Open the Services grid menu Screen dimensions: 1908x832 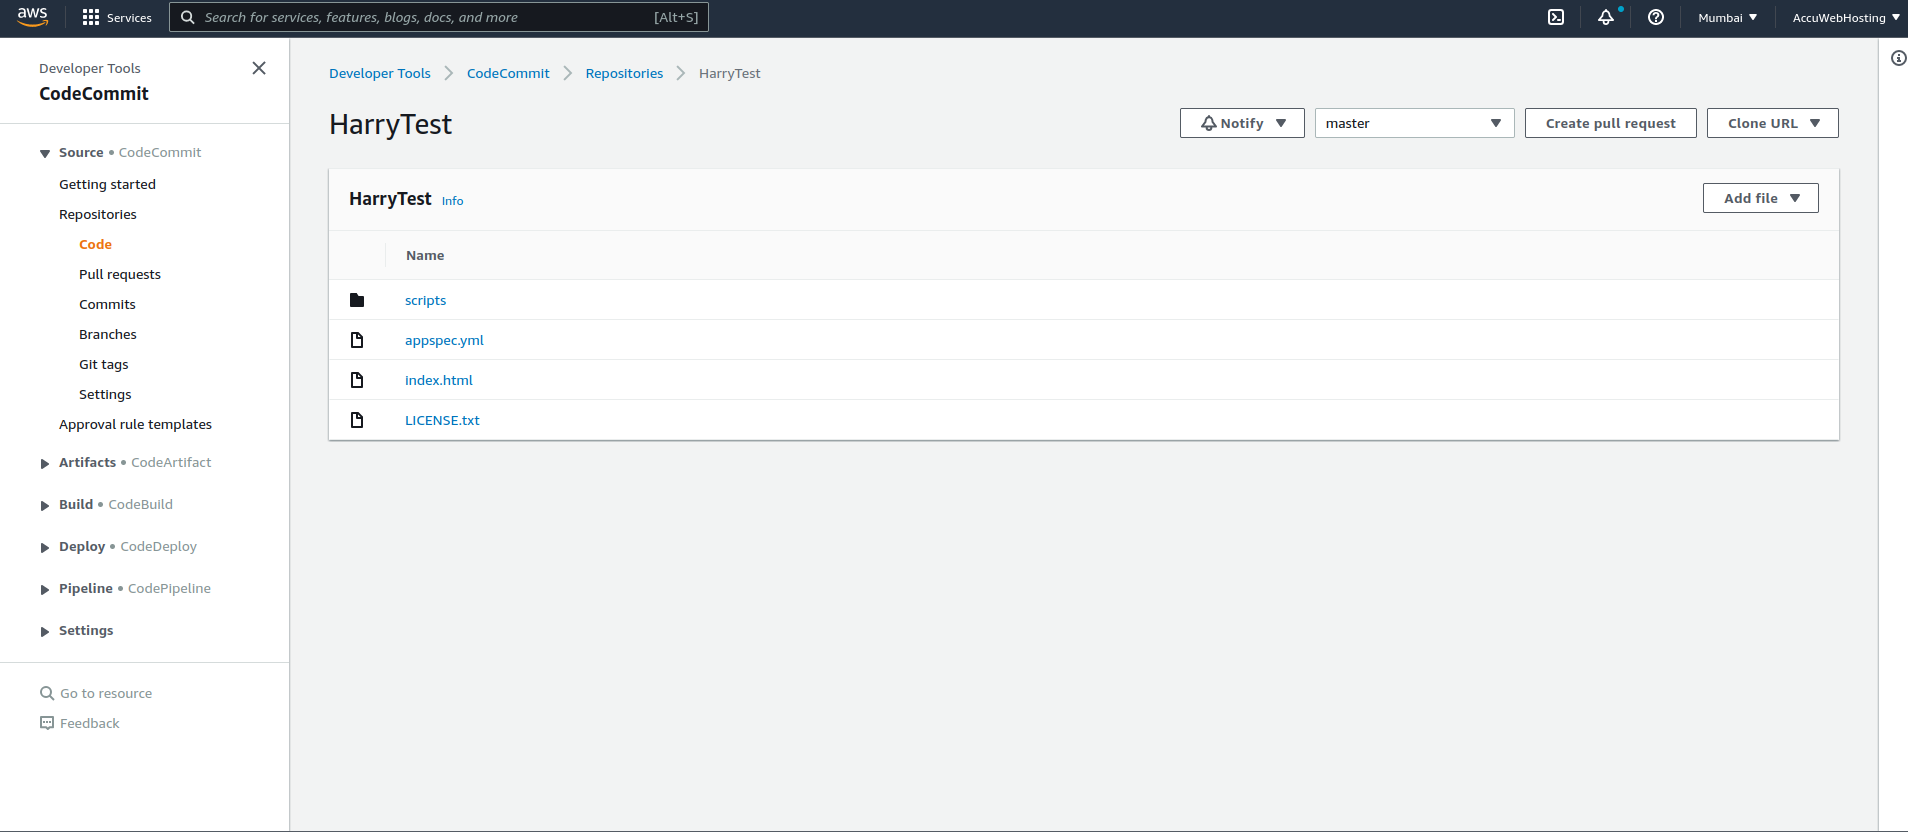(91, 17)
